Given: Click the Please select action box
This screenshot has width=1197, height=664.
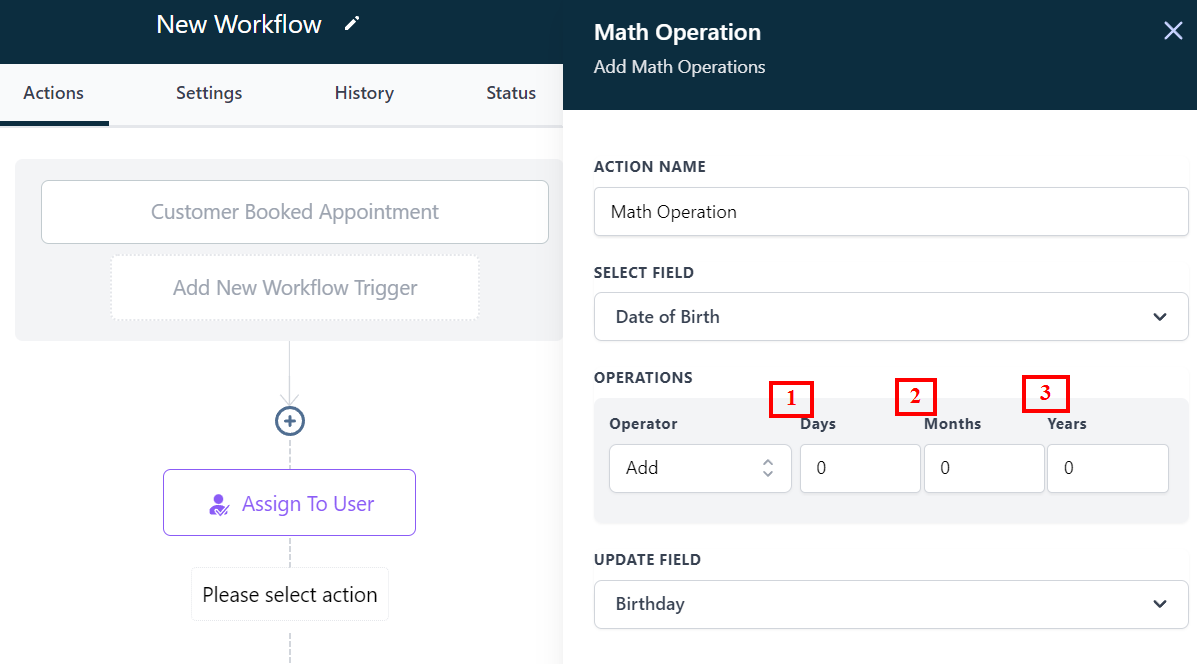Looking at the screenshot, I should point(290,595).
